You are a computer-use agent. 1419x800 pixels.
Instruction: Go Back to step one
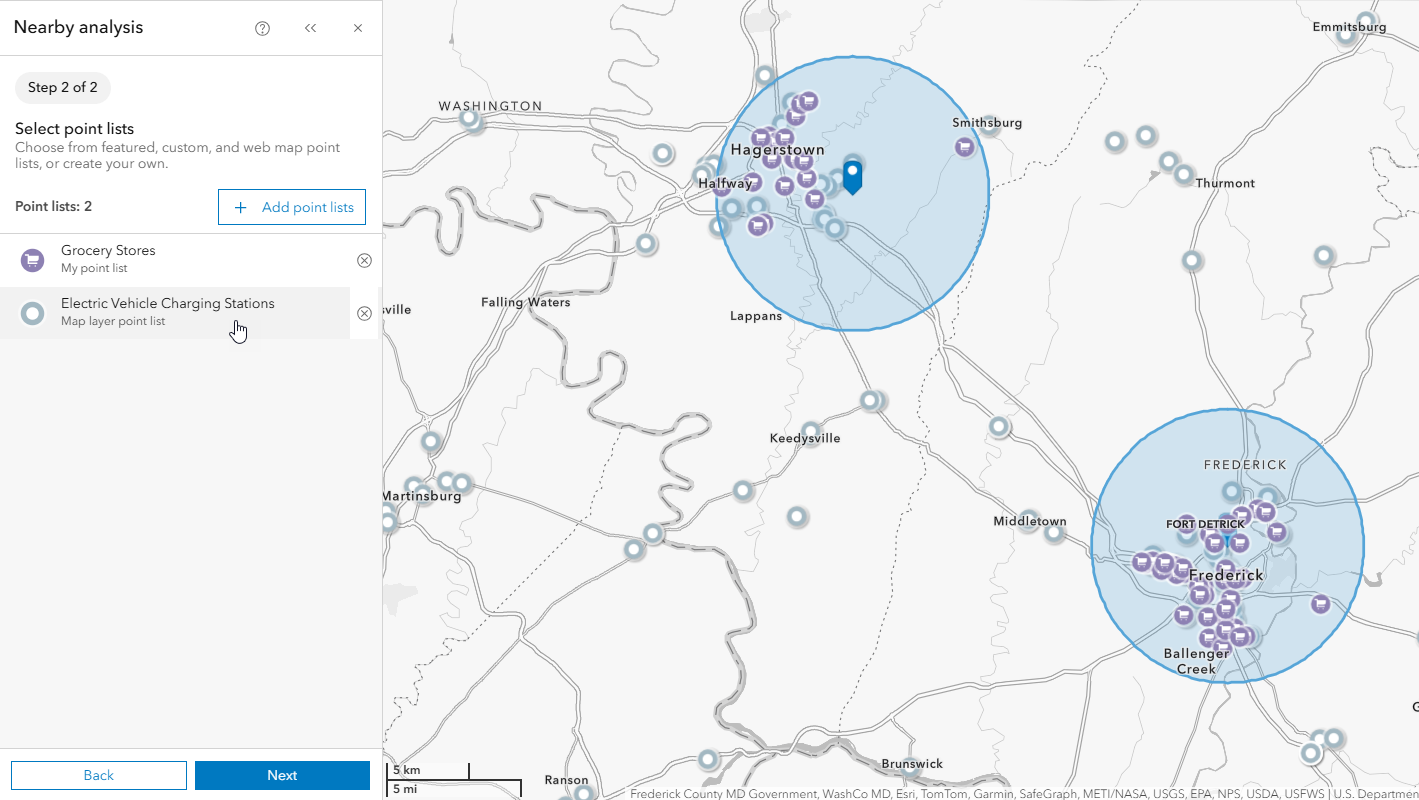[98, 775]
